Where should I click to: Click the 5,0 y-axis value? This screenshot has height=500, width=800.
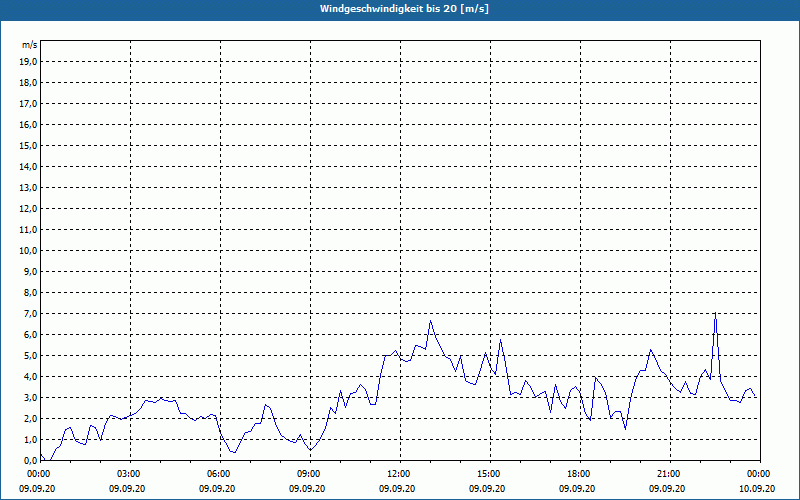(30, 356)
